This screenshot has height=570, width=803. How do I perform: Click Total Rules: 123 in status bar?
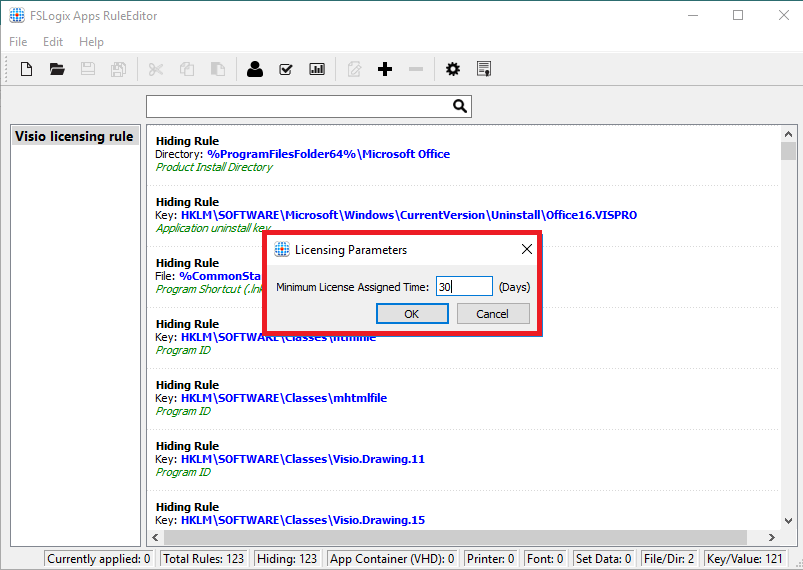click(x=203, y=559)
